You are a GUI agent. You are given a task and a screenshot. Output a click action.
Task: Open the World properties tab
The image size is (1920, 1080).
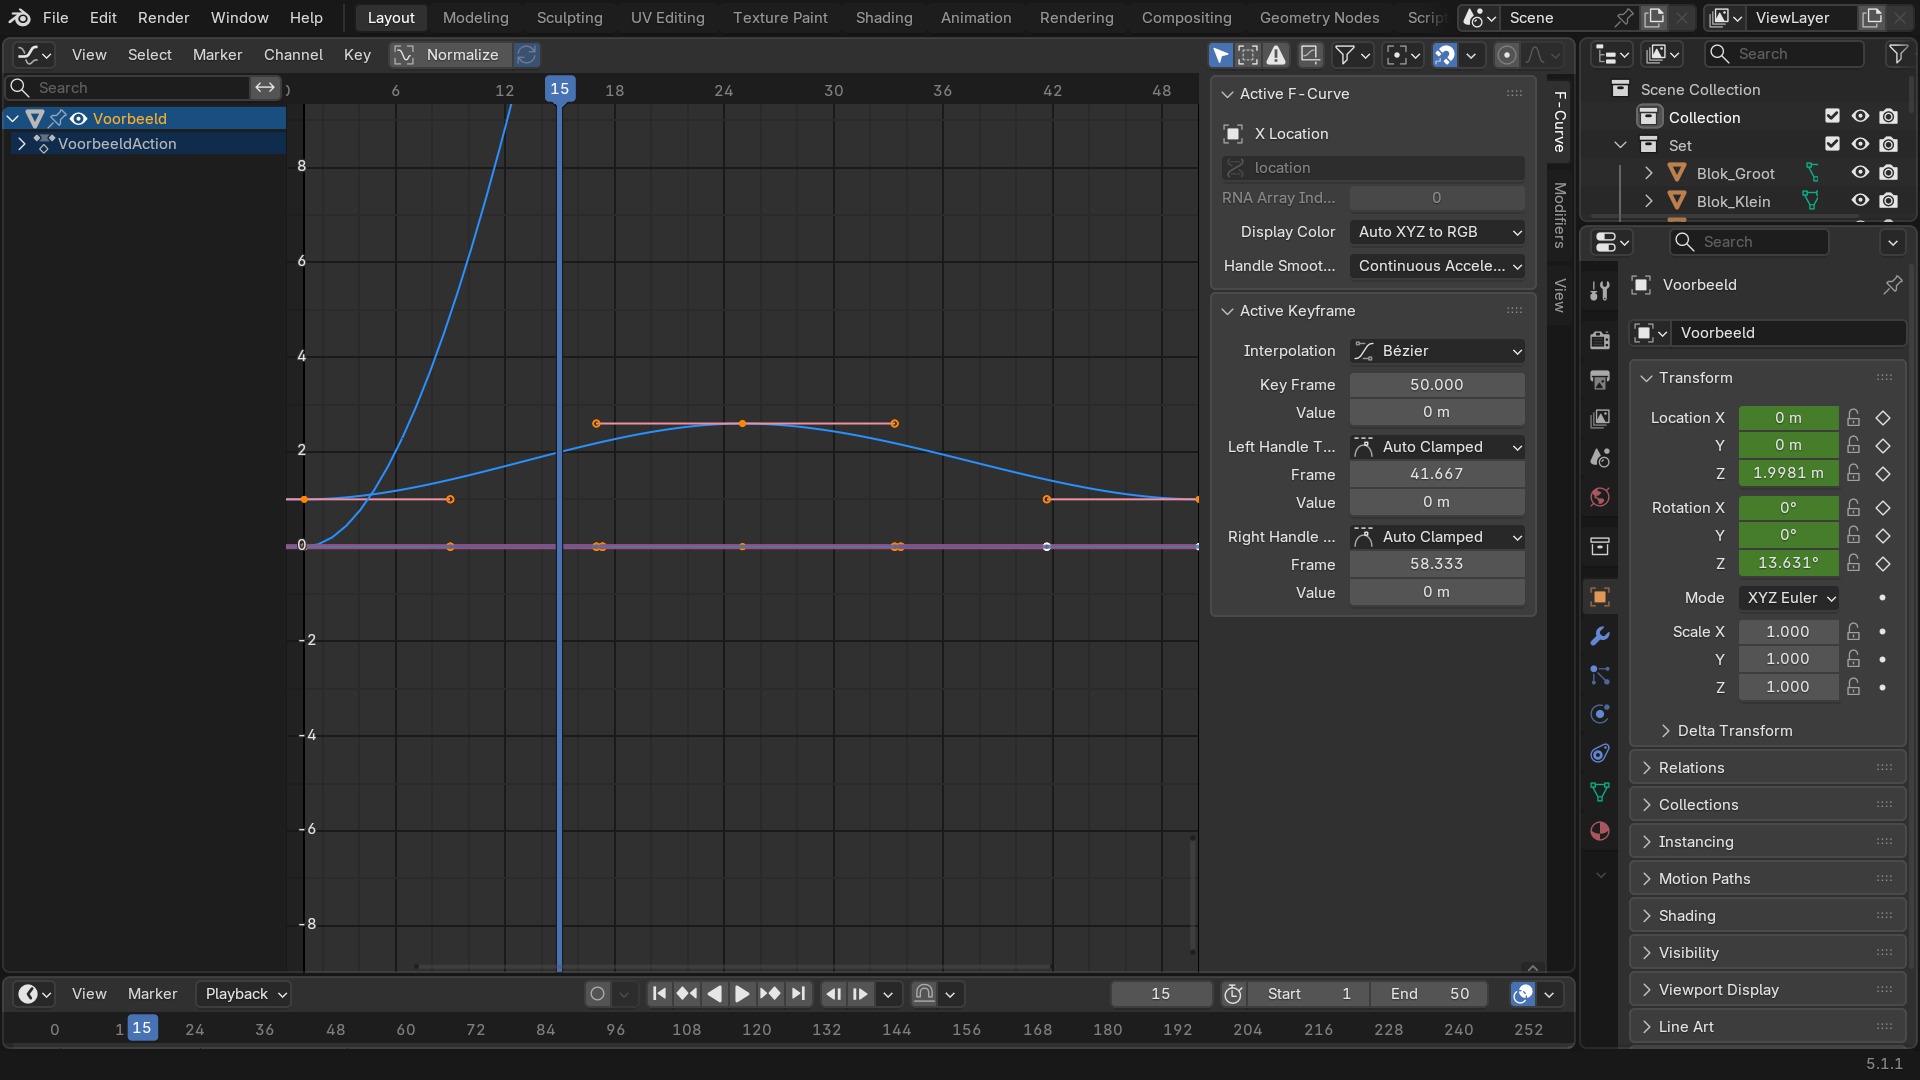1600,497
